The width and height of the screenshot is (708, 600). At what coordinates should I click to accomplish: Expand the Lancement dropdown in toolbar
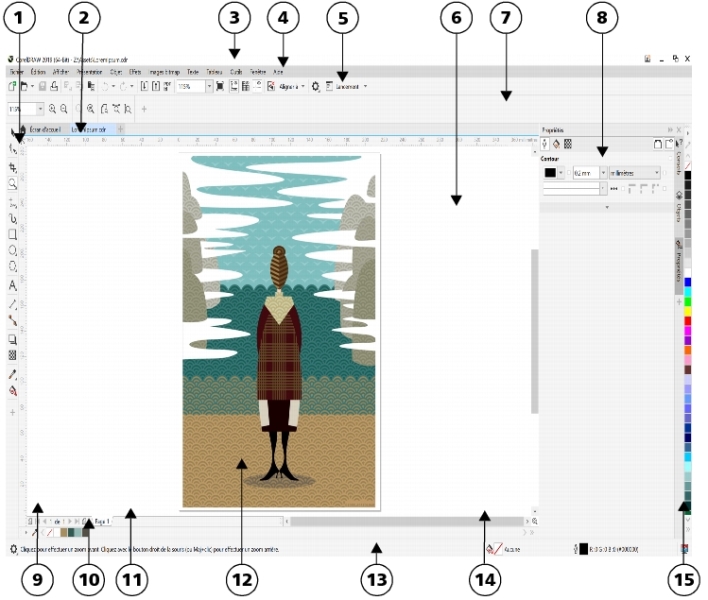tap(365, 87)
